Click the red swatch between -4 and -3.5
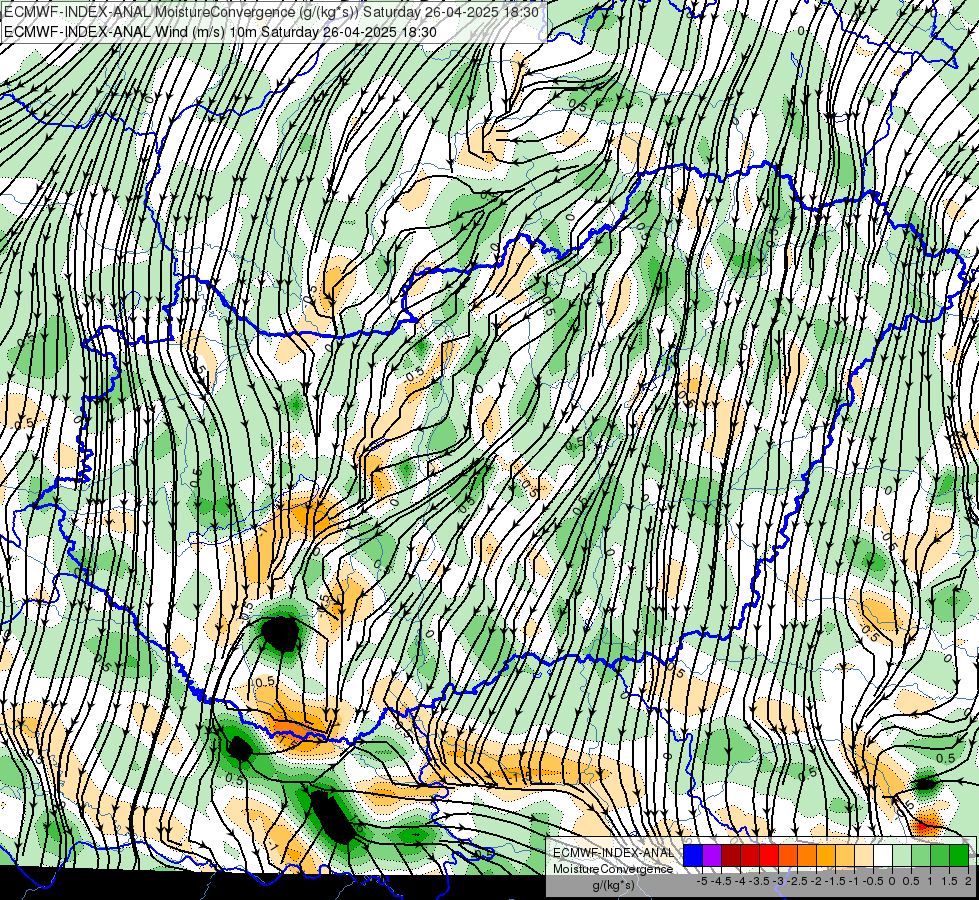 coord(750,855)
